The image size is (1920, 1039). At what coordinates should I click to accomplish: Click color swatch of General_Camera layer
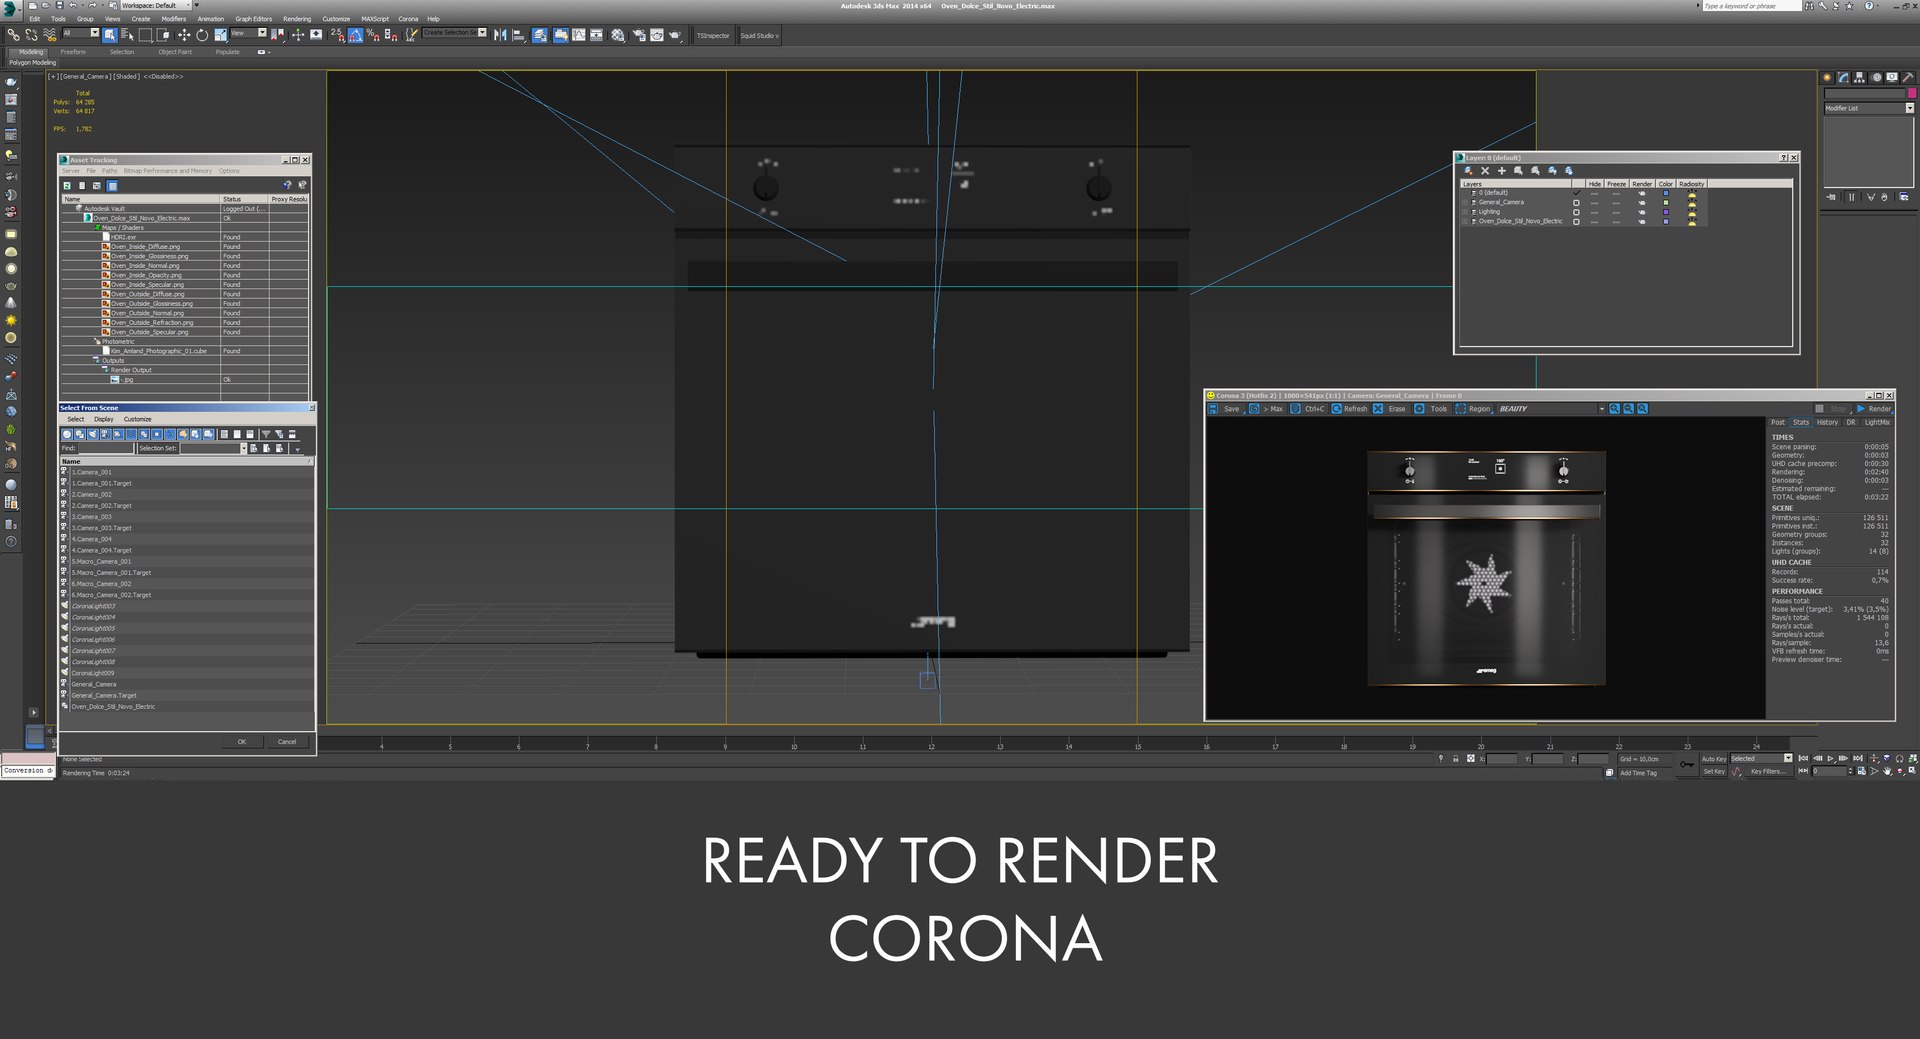click(1666, 203)
